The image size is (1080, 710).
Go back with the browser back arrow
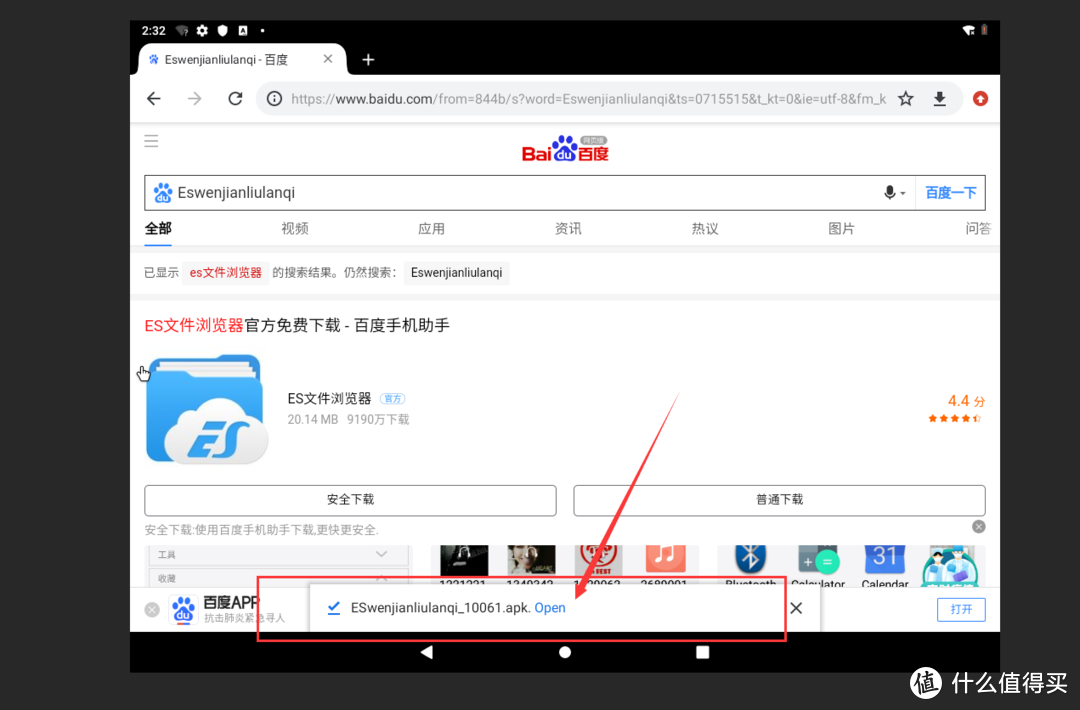coord(154,99)
